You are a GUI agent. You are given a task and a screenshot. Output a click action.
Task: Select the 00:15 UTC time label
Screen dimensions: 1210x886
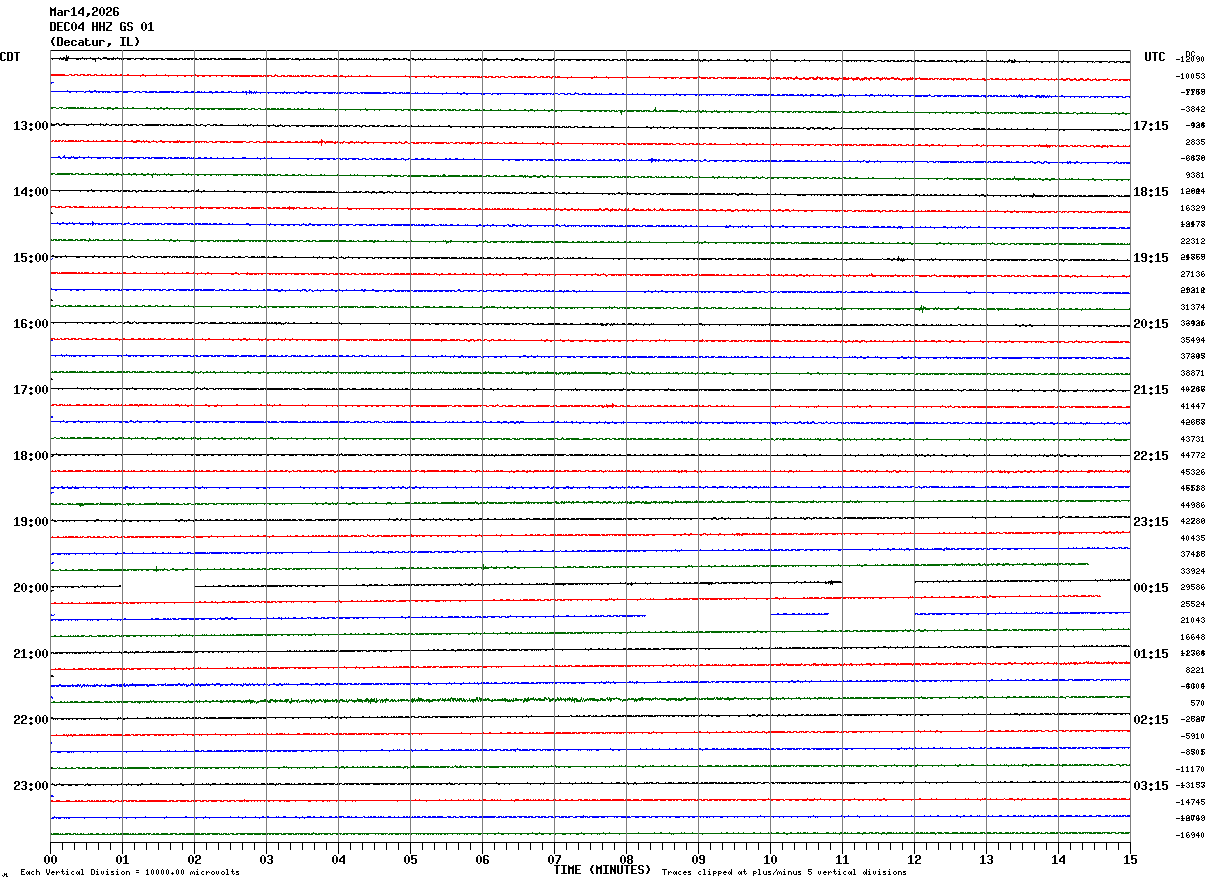click(1151, 588)
